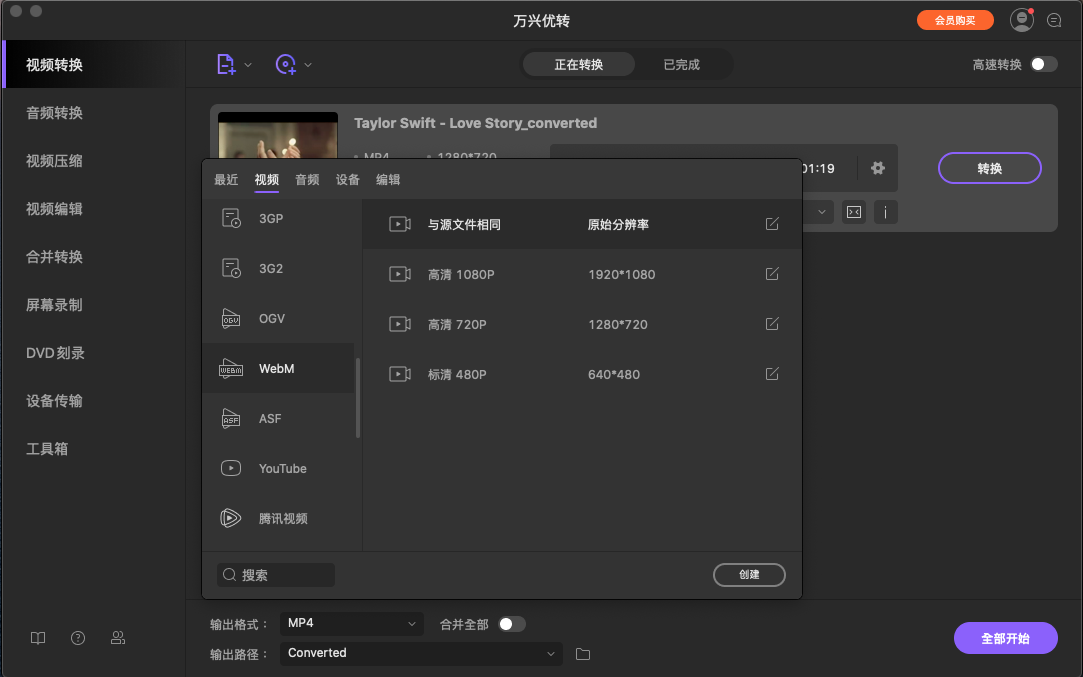Click the 会员购买 button

(x=955, y=19)
